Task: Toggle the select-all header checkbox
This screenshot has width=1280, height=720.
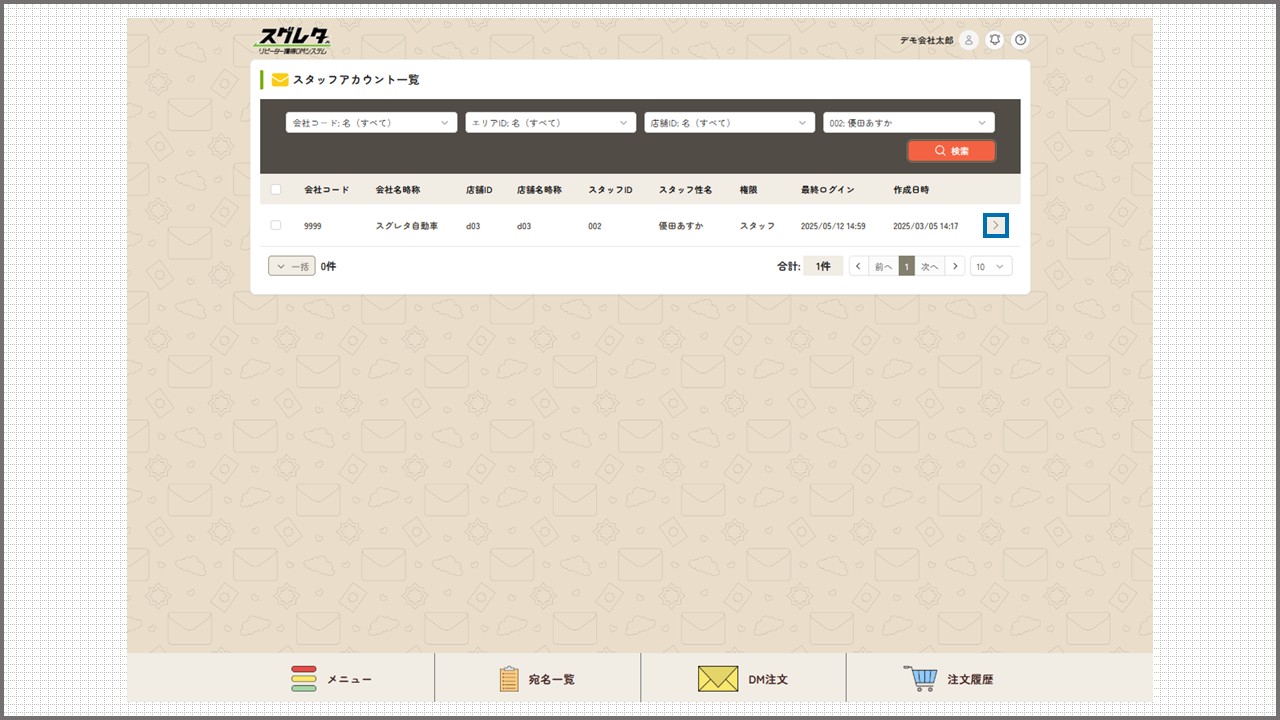Action: coord(276,189)
